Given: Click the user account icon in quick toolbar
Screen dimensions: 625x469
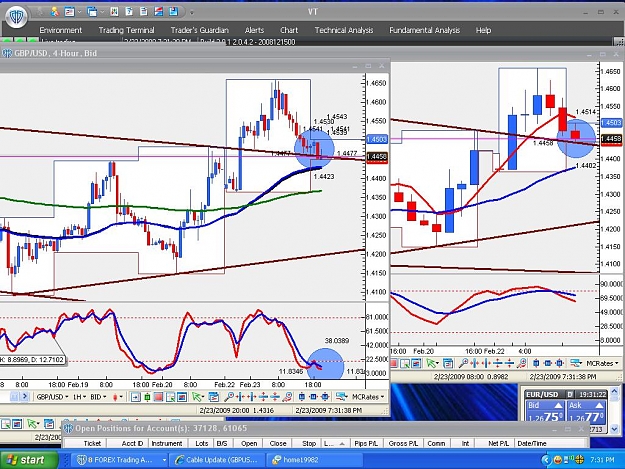Looking at the screenshot, I should [55, 12].
